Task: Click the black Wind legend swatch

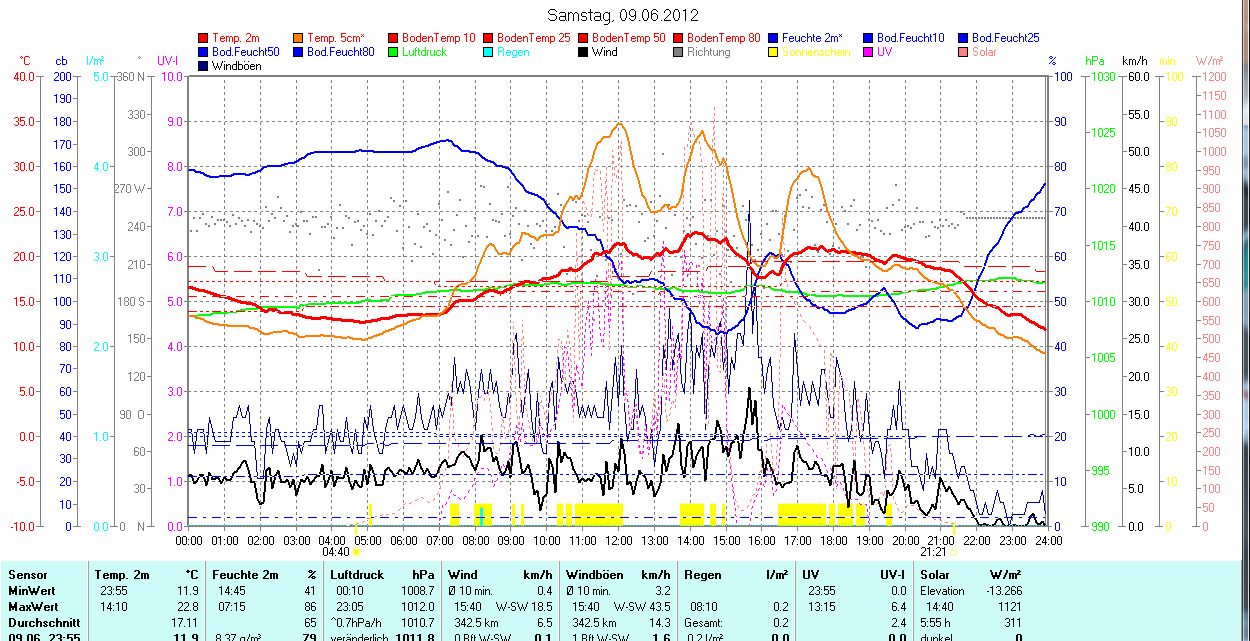Action: [x=583, y=52]
